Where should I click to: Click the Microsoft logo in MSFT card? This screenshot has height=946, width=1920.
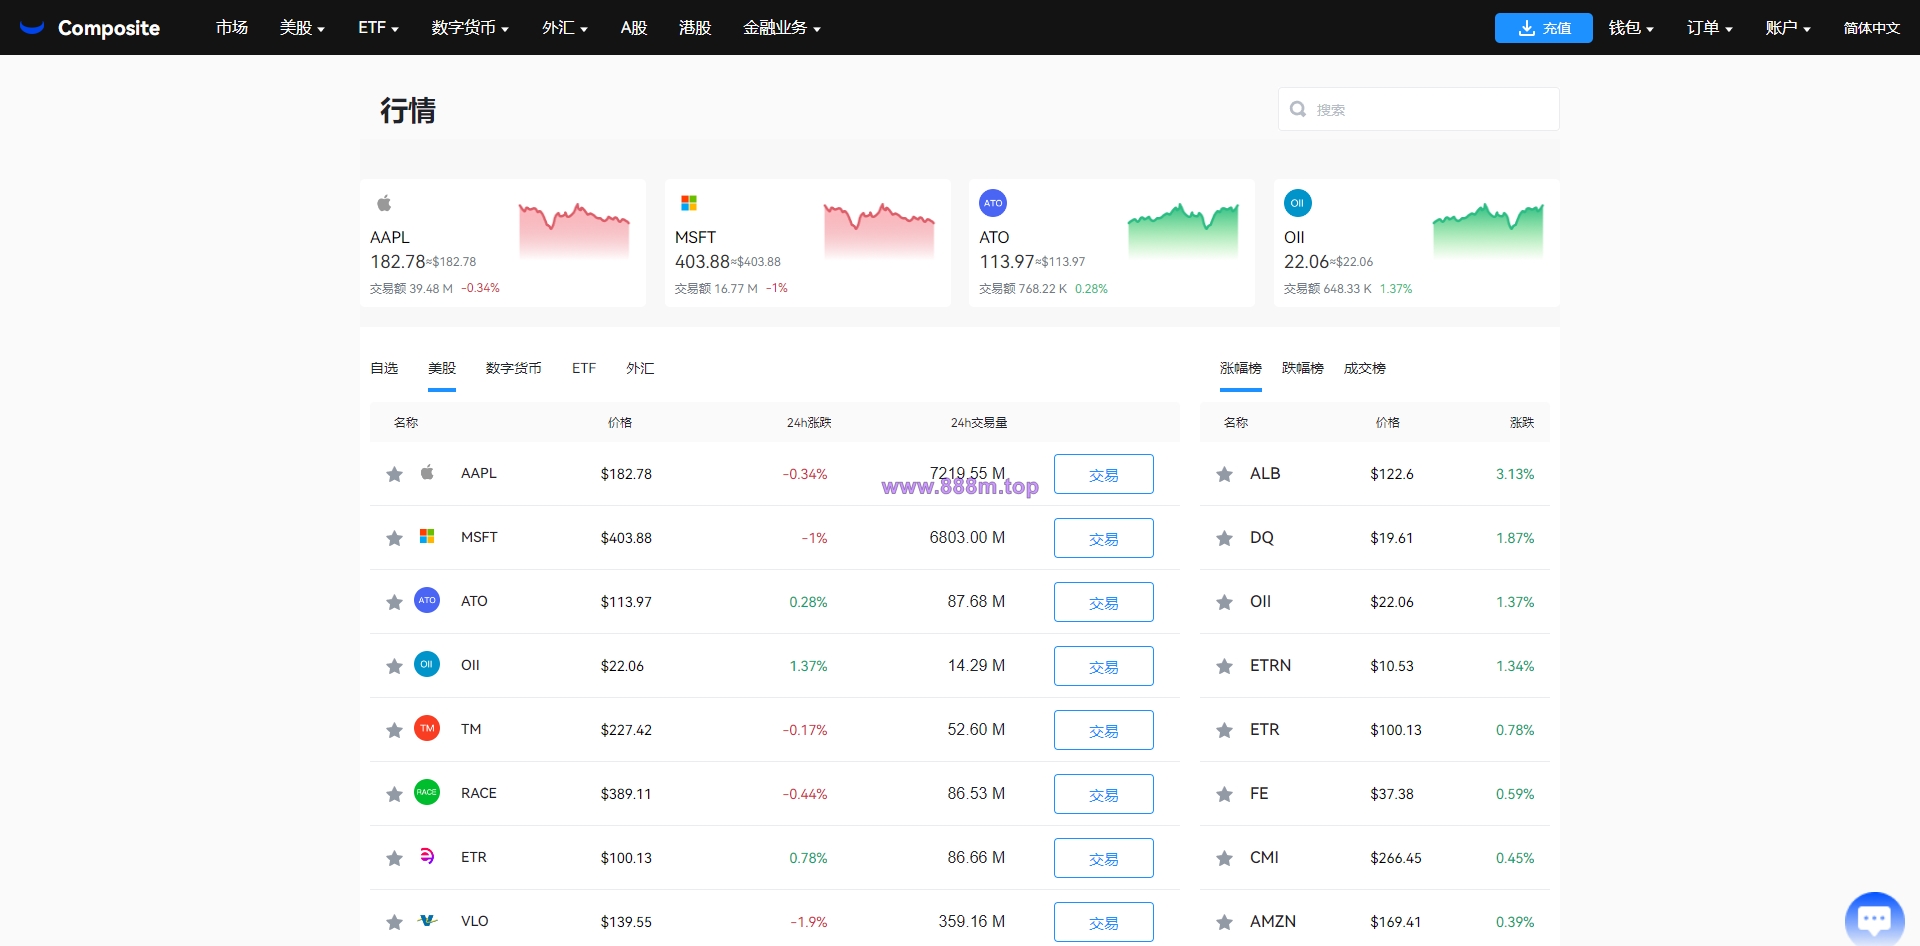click(x=689, y=203)
